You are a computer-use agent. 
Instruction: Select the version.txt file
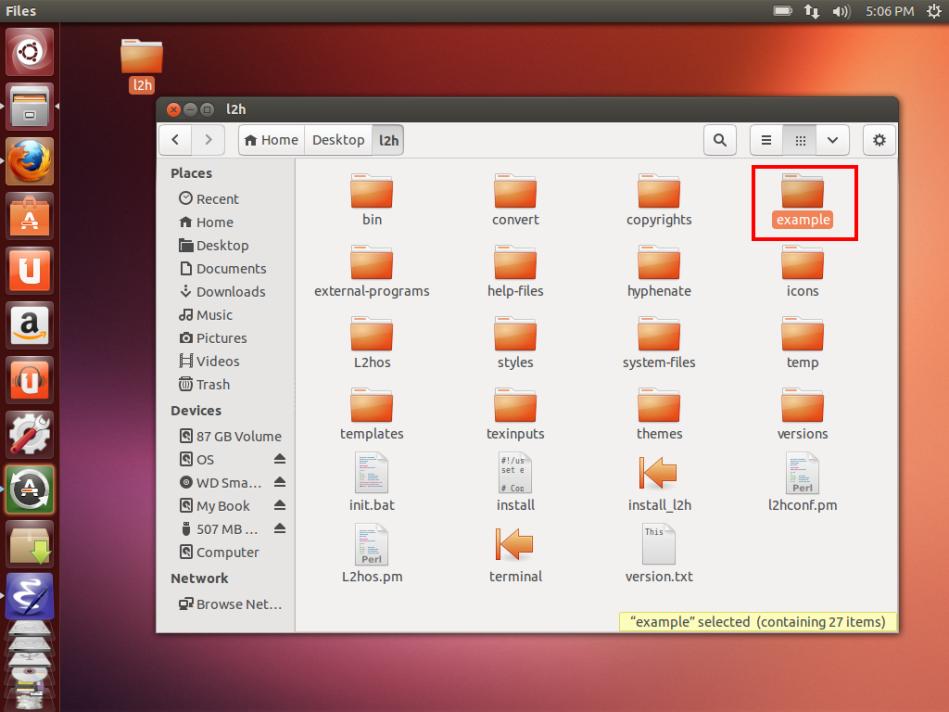[x=659, y=544]
